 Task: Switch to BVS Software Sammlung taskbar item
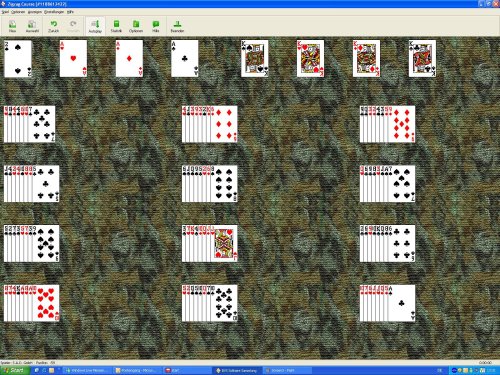click(x=237, y=370)
